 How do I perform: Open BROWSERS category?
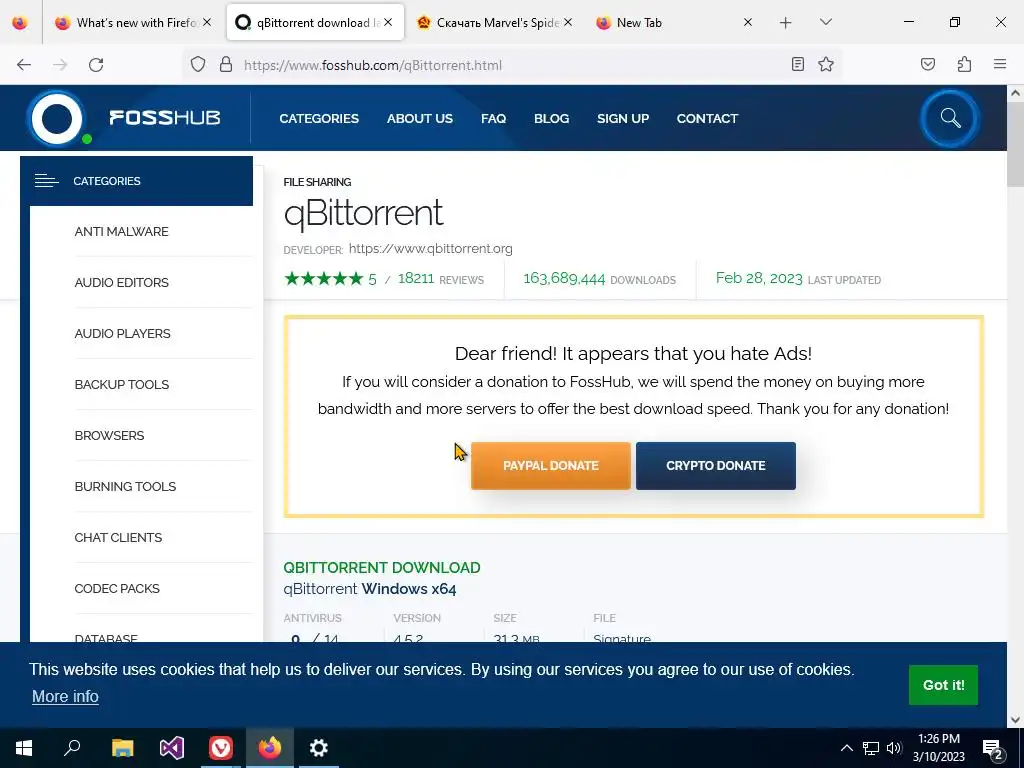pos(109,436)
